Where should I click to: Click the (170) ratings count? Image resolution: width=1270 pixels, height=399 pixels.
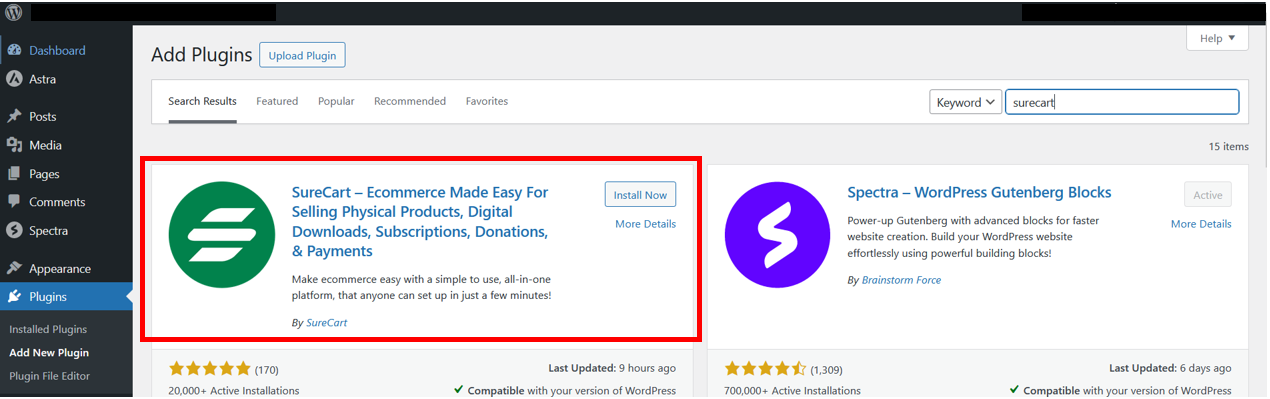tap(267, 369)
